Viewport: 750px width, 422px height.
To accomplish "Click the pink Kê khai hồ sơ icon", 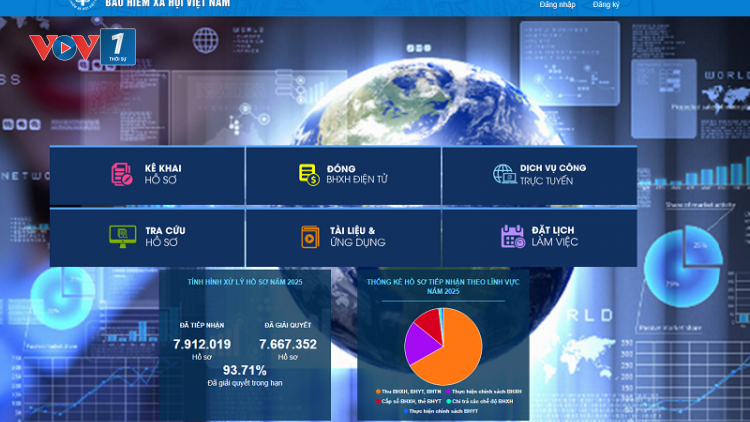I will click(x=121, y=174).
